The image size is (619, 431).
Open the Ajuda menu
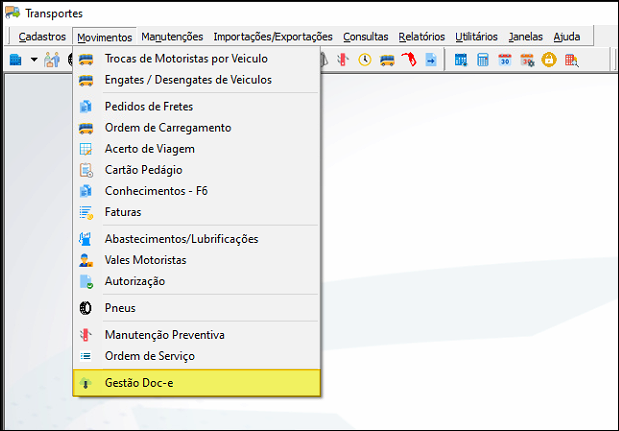(566, 37)
